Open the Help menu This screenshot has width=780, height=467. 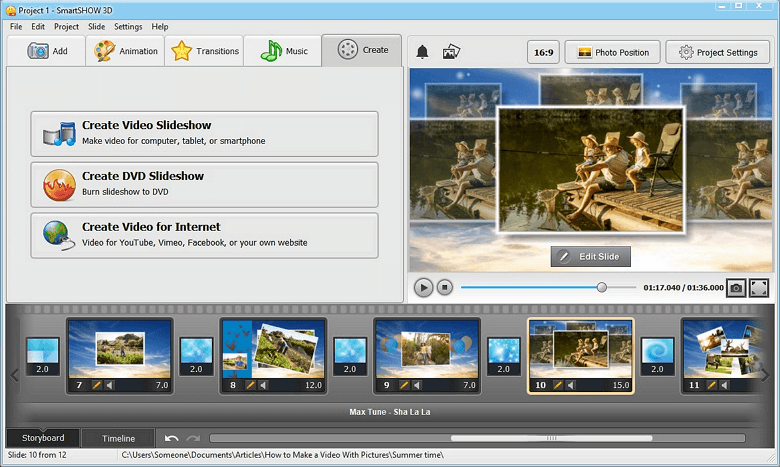tap(160, 26)
